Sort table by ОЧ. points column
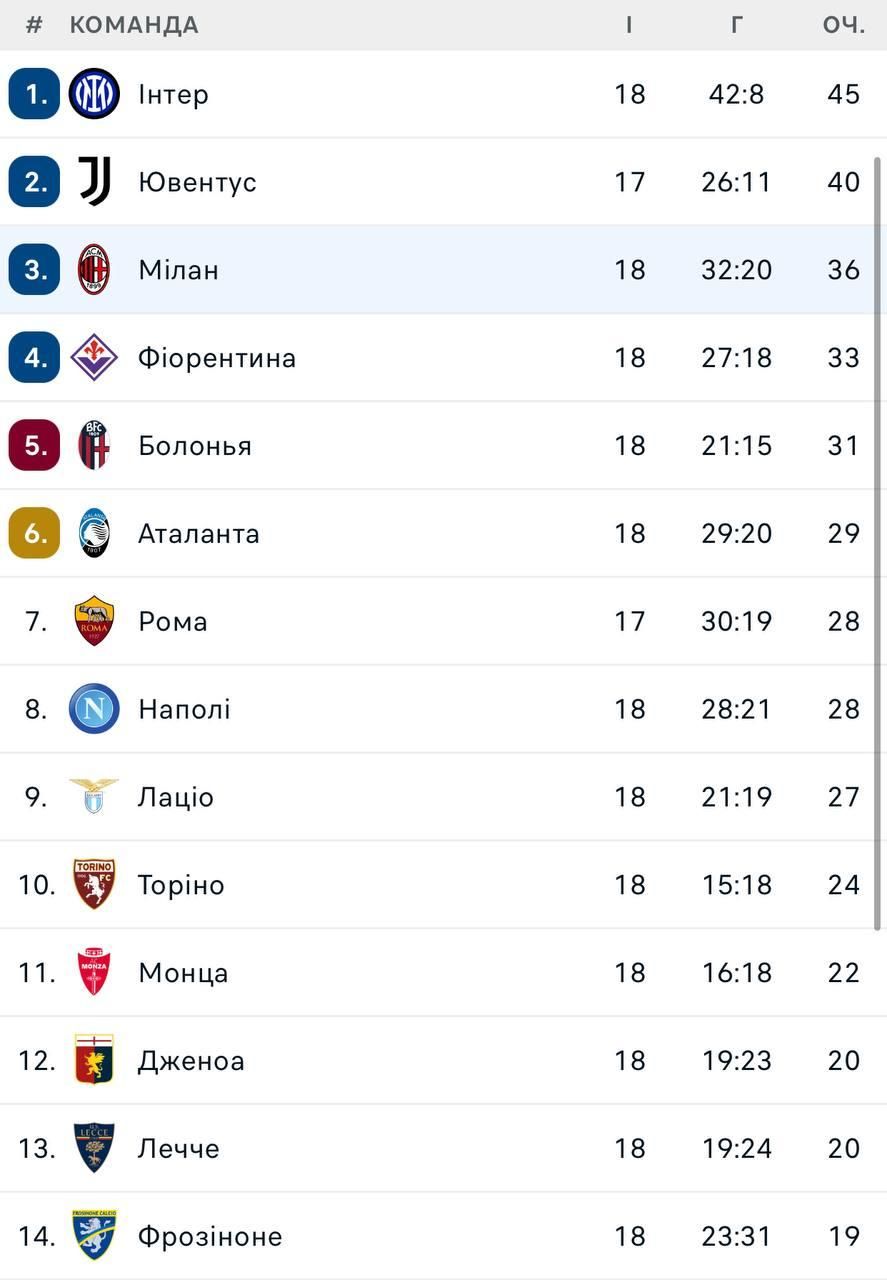Screen dimensions: 887x1280 click(843, 25)
